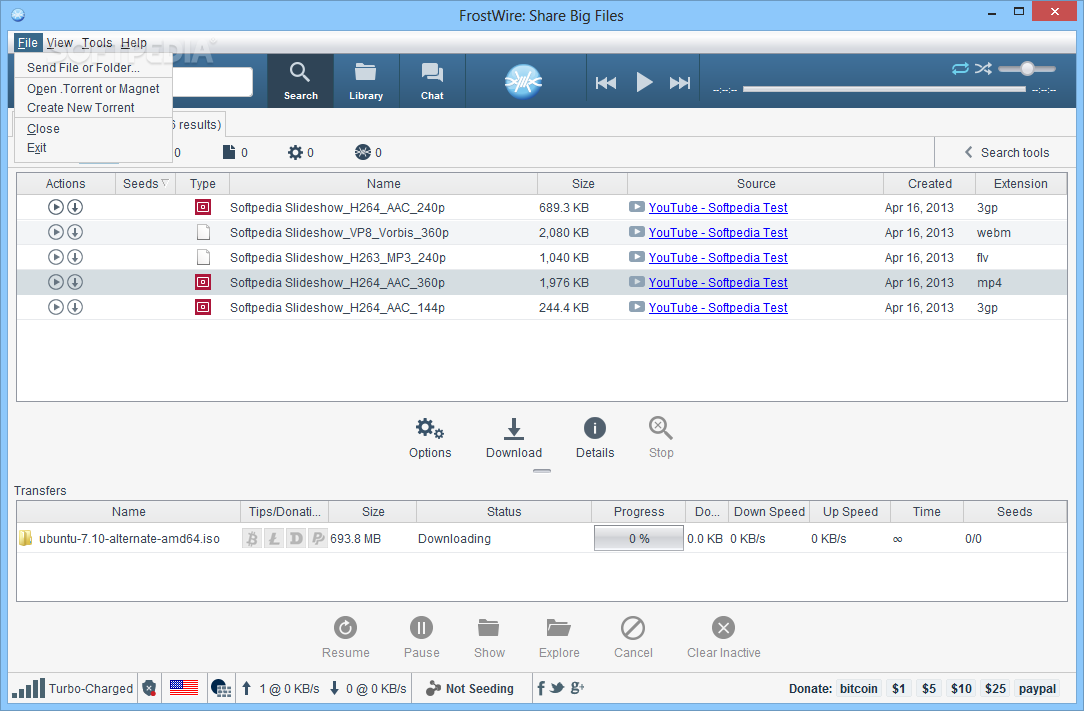Play preview of H263_MP3_240p result
The height and width of the screenshot is (711, 1084).
[56, 257]
